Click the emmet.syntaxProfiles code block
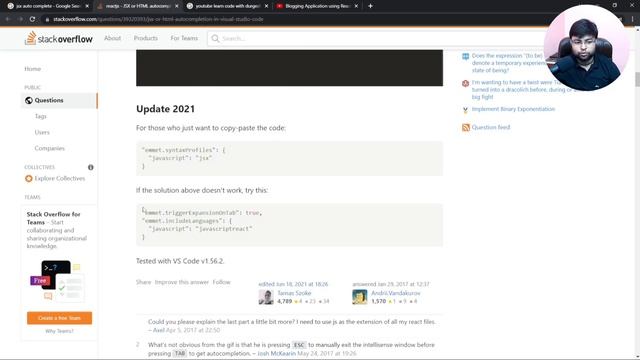The image size is (640, 360). 289,158
